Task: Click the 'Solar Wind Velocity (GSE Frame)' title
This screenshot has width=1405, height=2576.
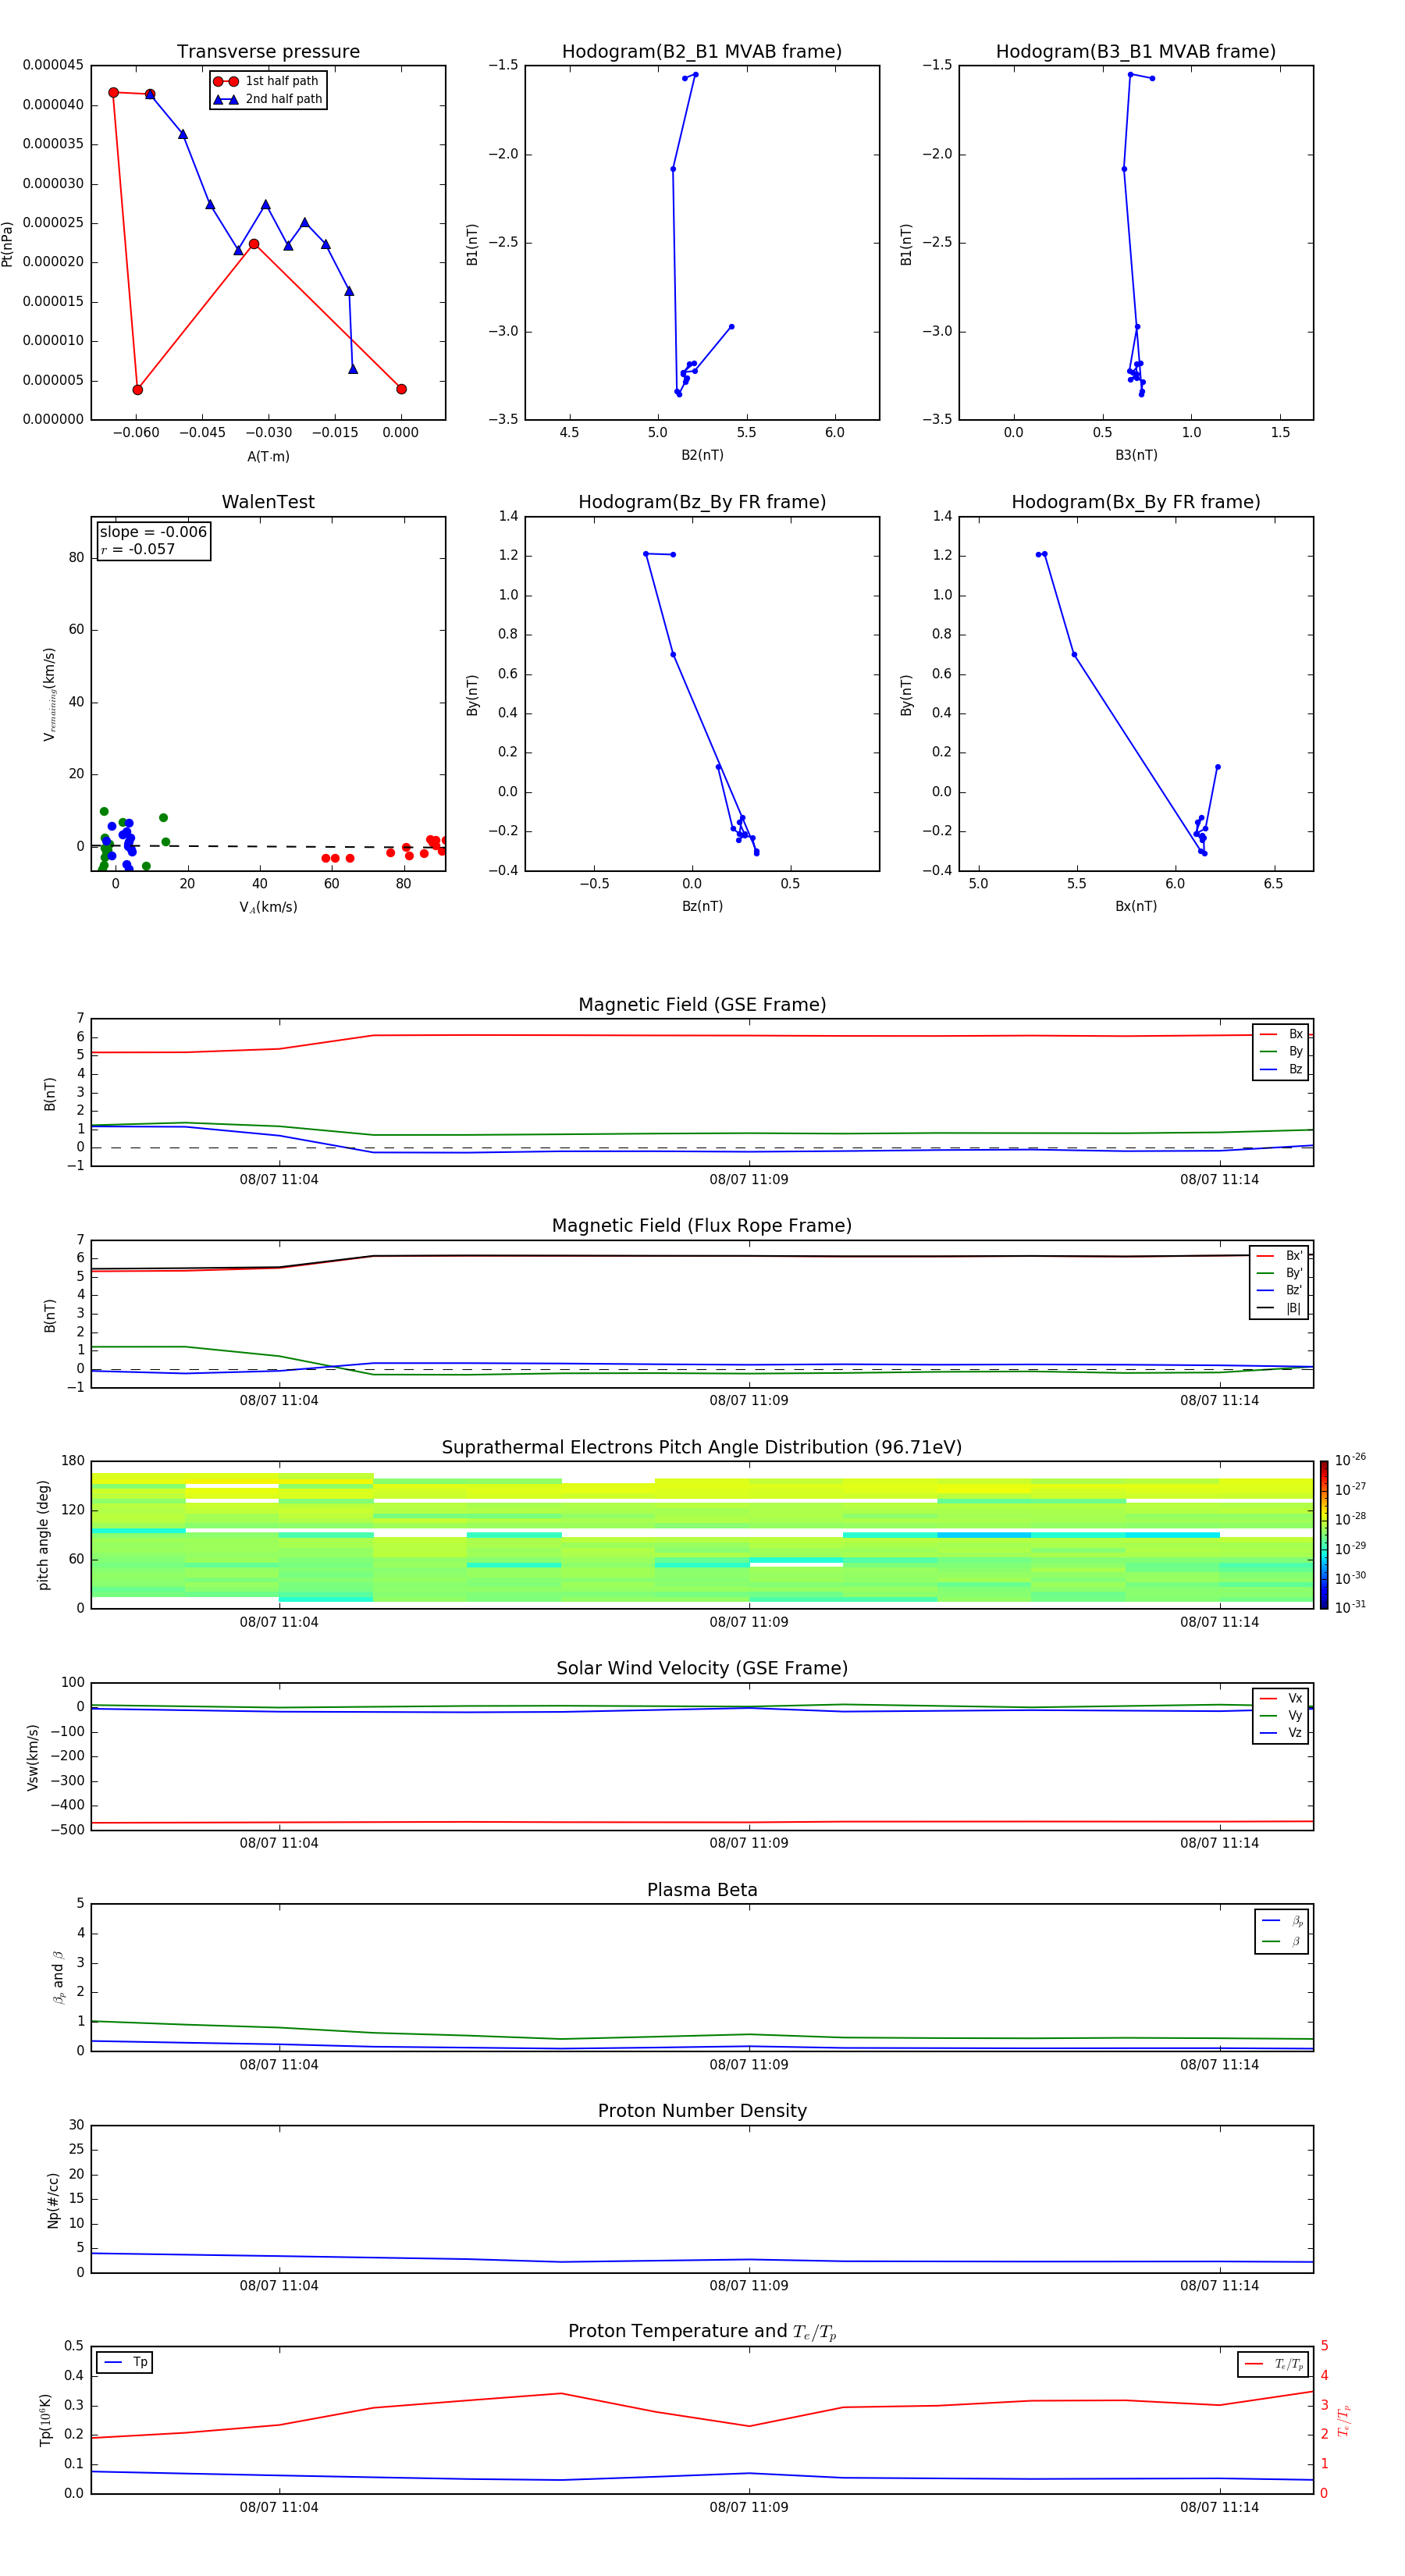Action: (702, 1668)
